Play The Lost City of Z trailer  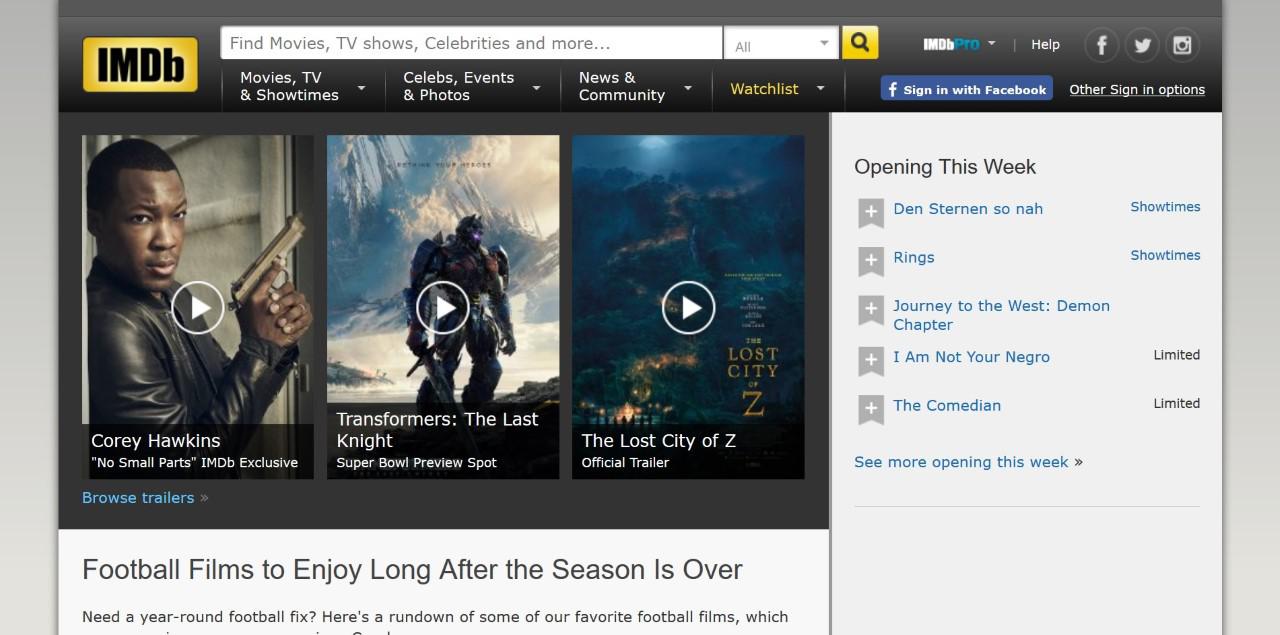click(688, 307)
